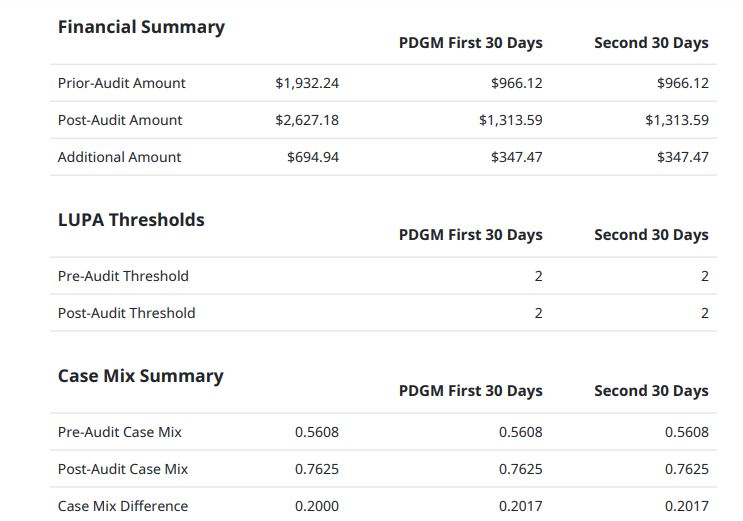Click the Case Mix Summary heading
Viewport: 743px width, 521px height.
(141, 376)
